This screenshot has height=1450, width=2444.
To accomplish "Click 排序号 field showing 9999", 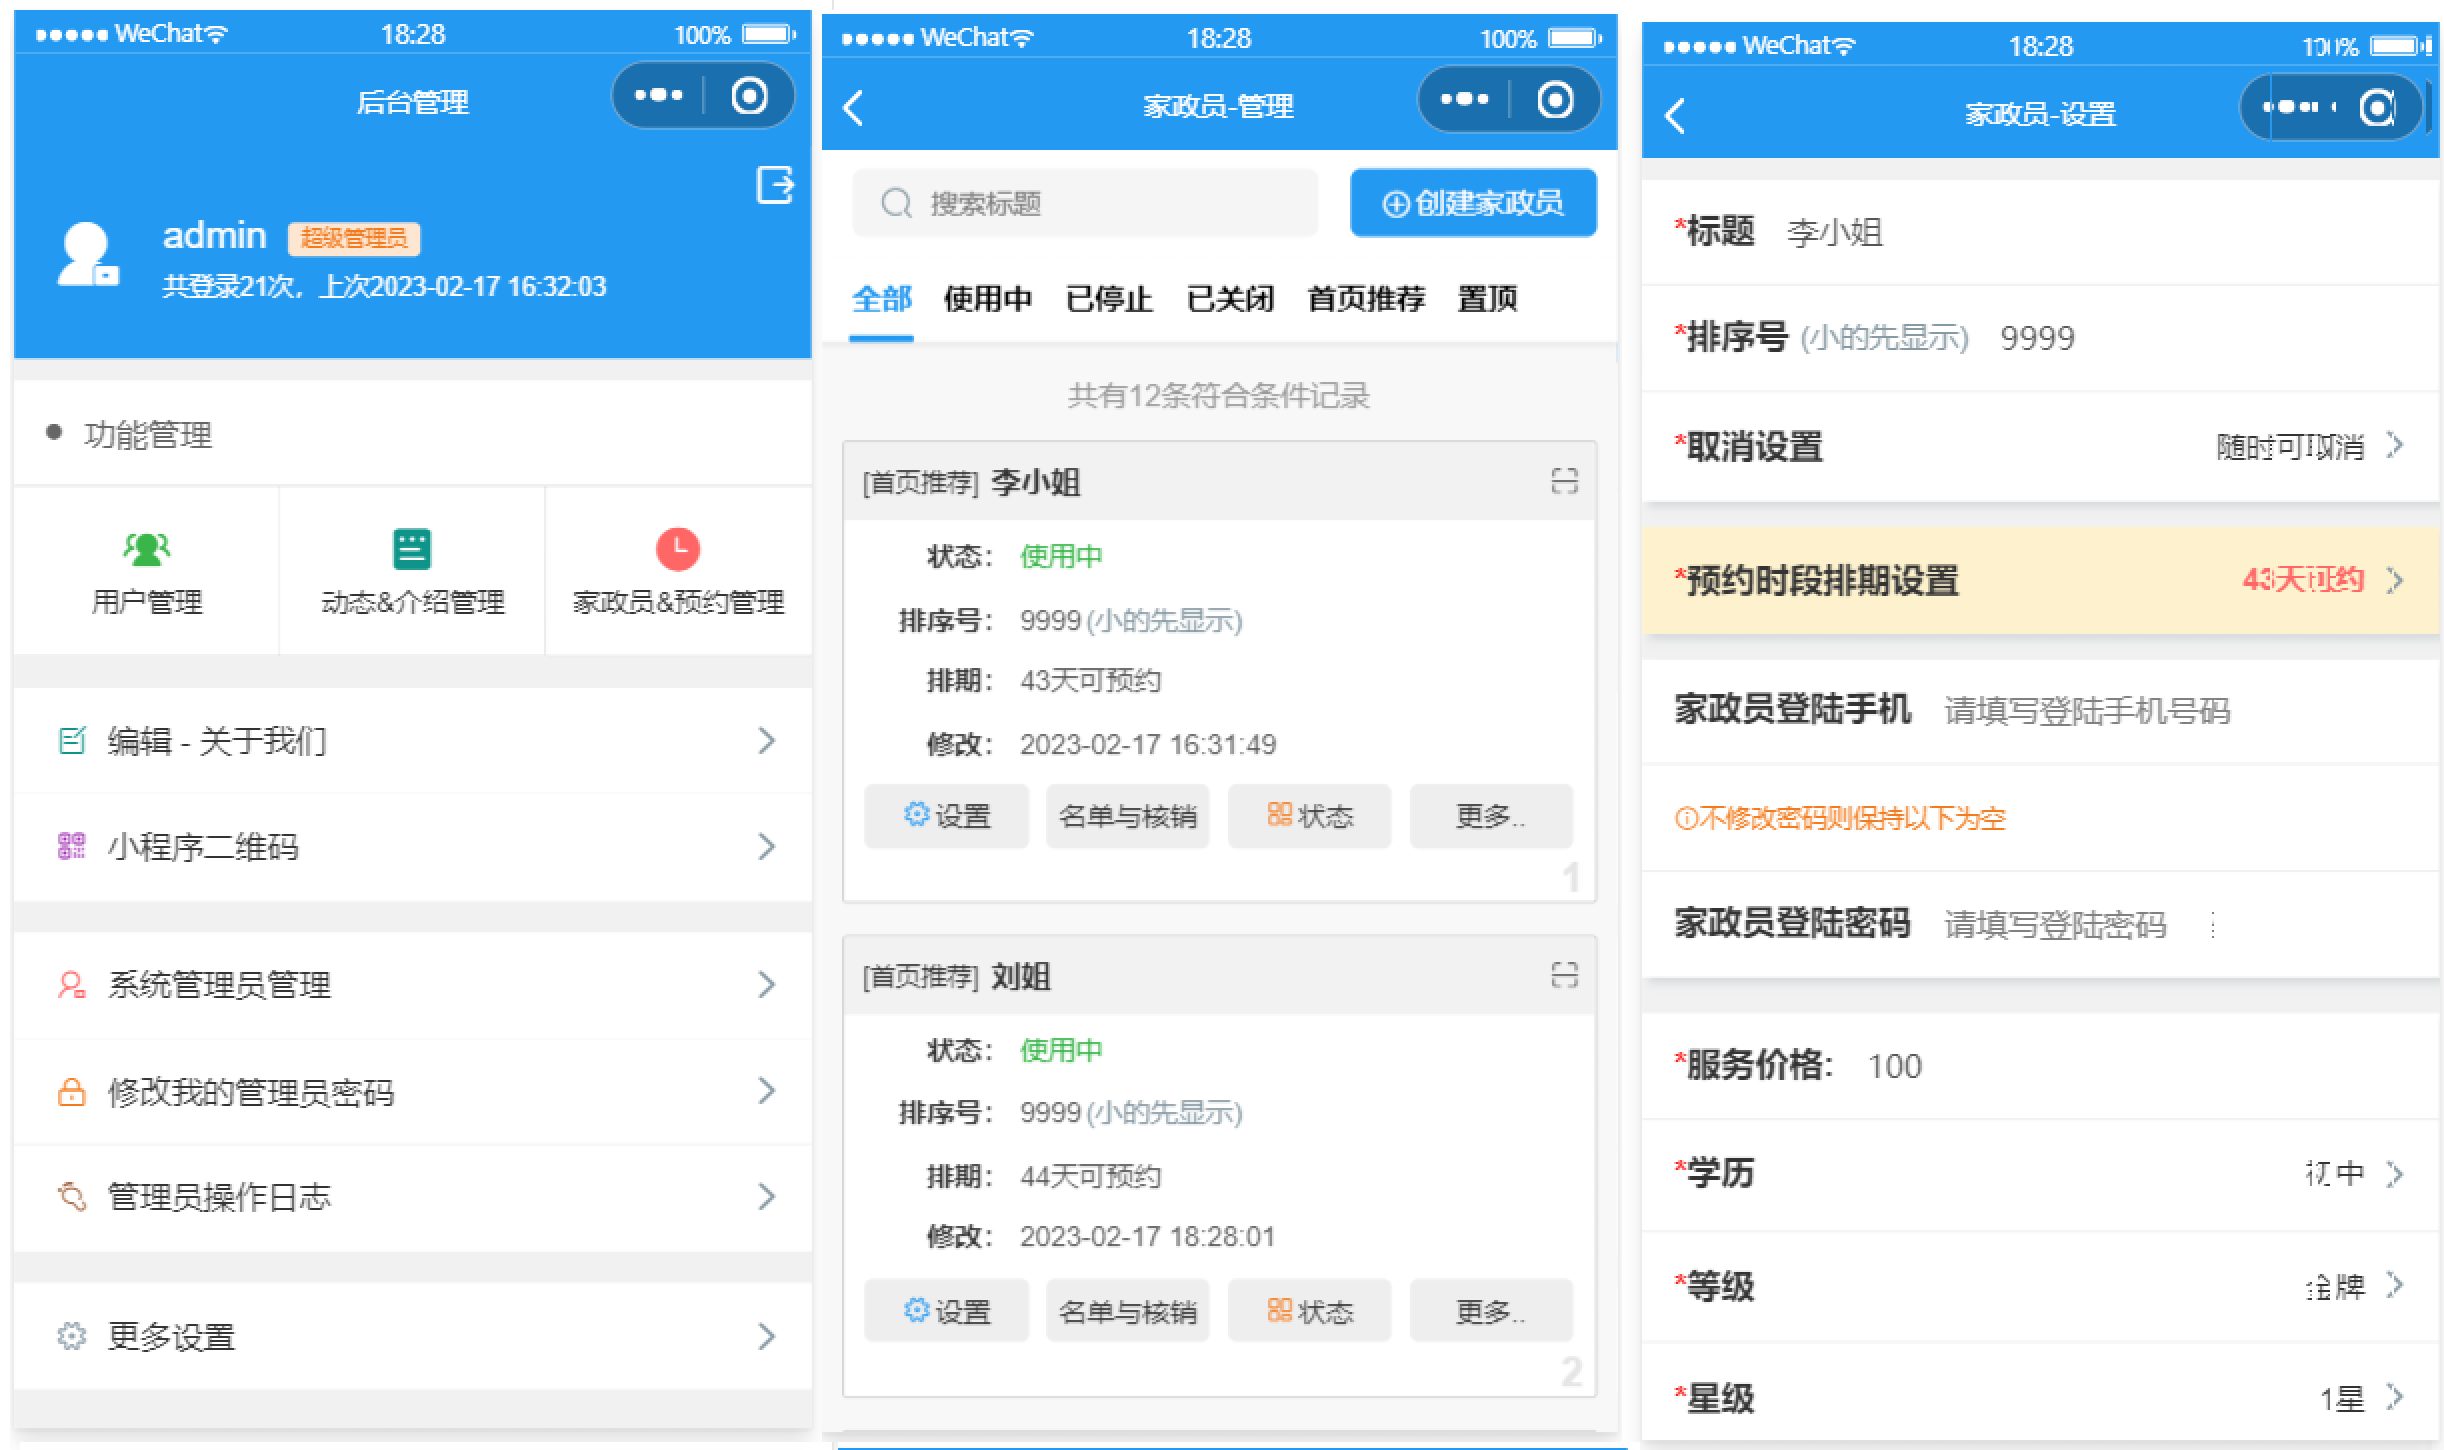I will coord(2040,338).
